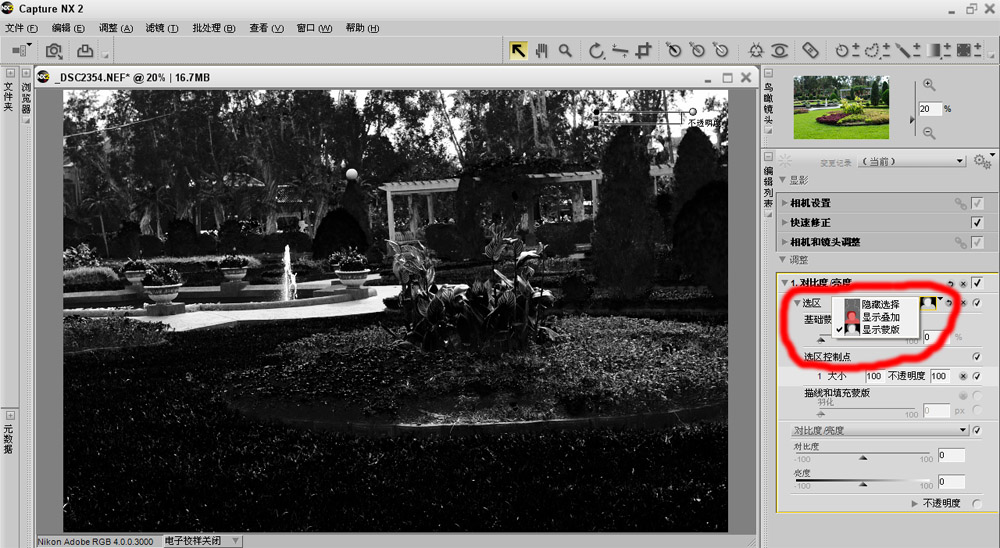
Task: Choose the neutral control point tool
Action: [x=697, y=50]
